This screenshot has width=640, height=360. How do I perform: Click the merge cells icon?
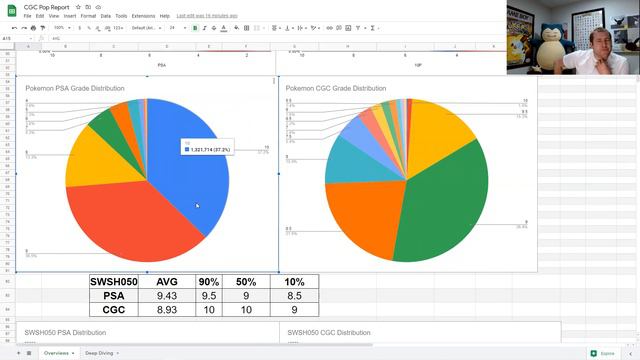pyautogui.click(x=257, y=28)
